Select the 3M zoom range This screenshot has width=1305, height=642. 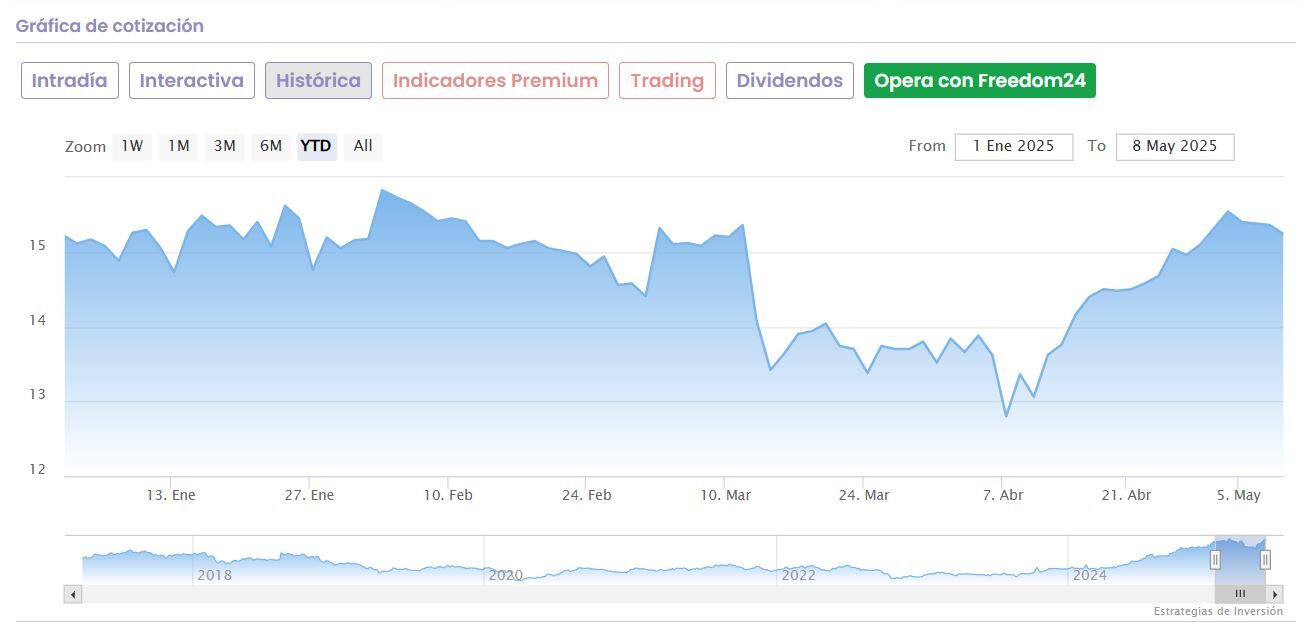click(224, 146)
